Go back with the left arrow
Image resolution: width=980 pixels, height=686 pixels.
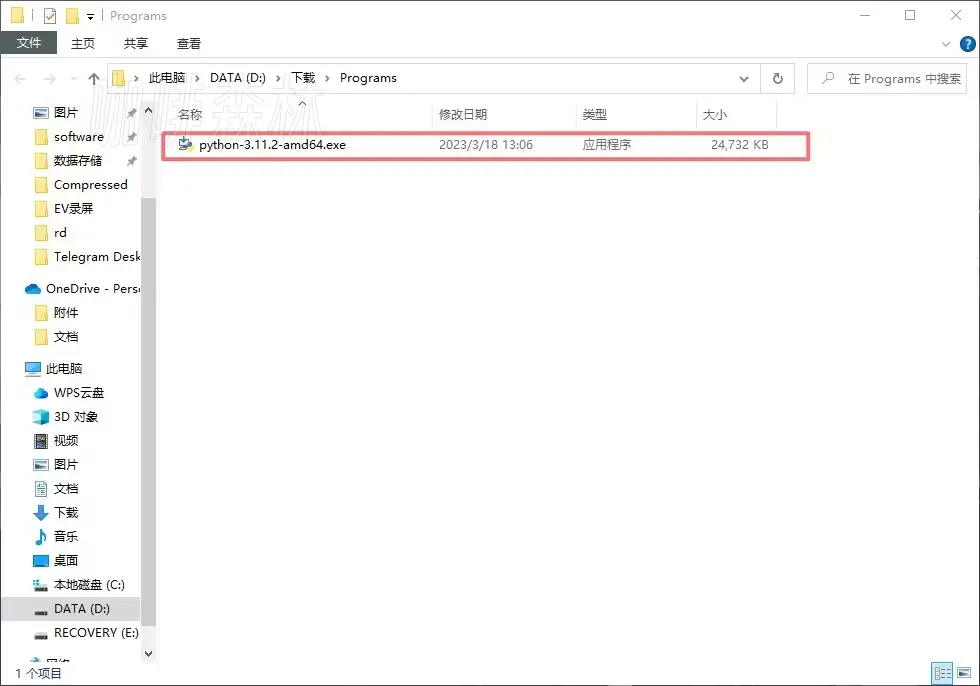coord(21,79)
